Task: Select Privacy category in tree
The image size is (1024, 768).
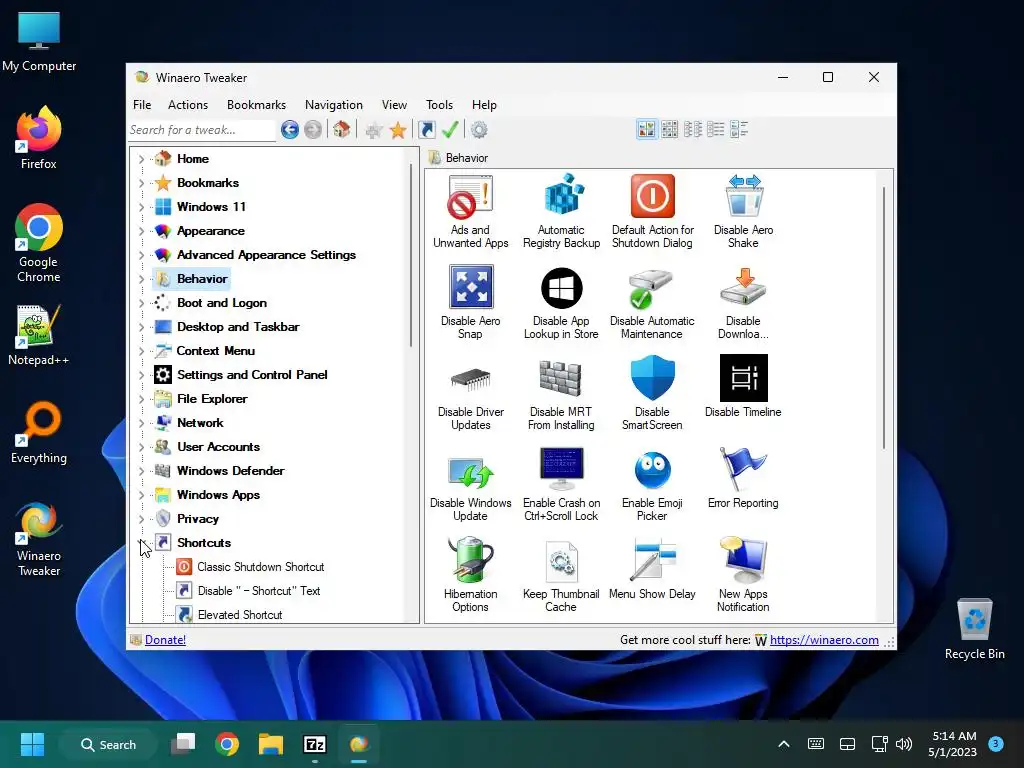Action: [x=197, y=519]
